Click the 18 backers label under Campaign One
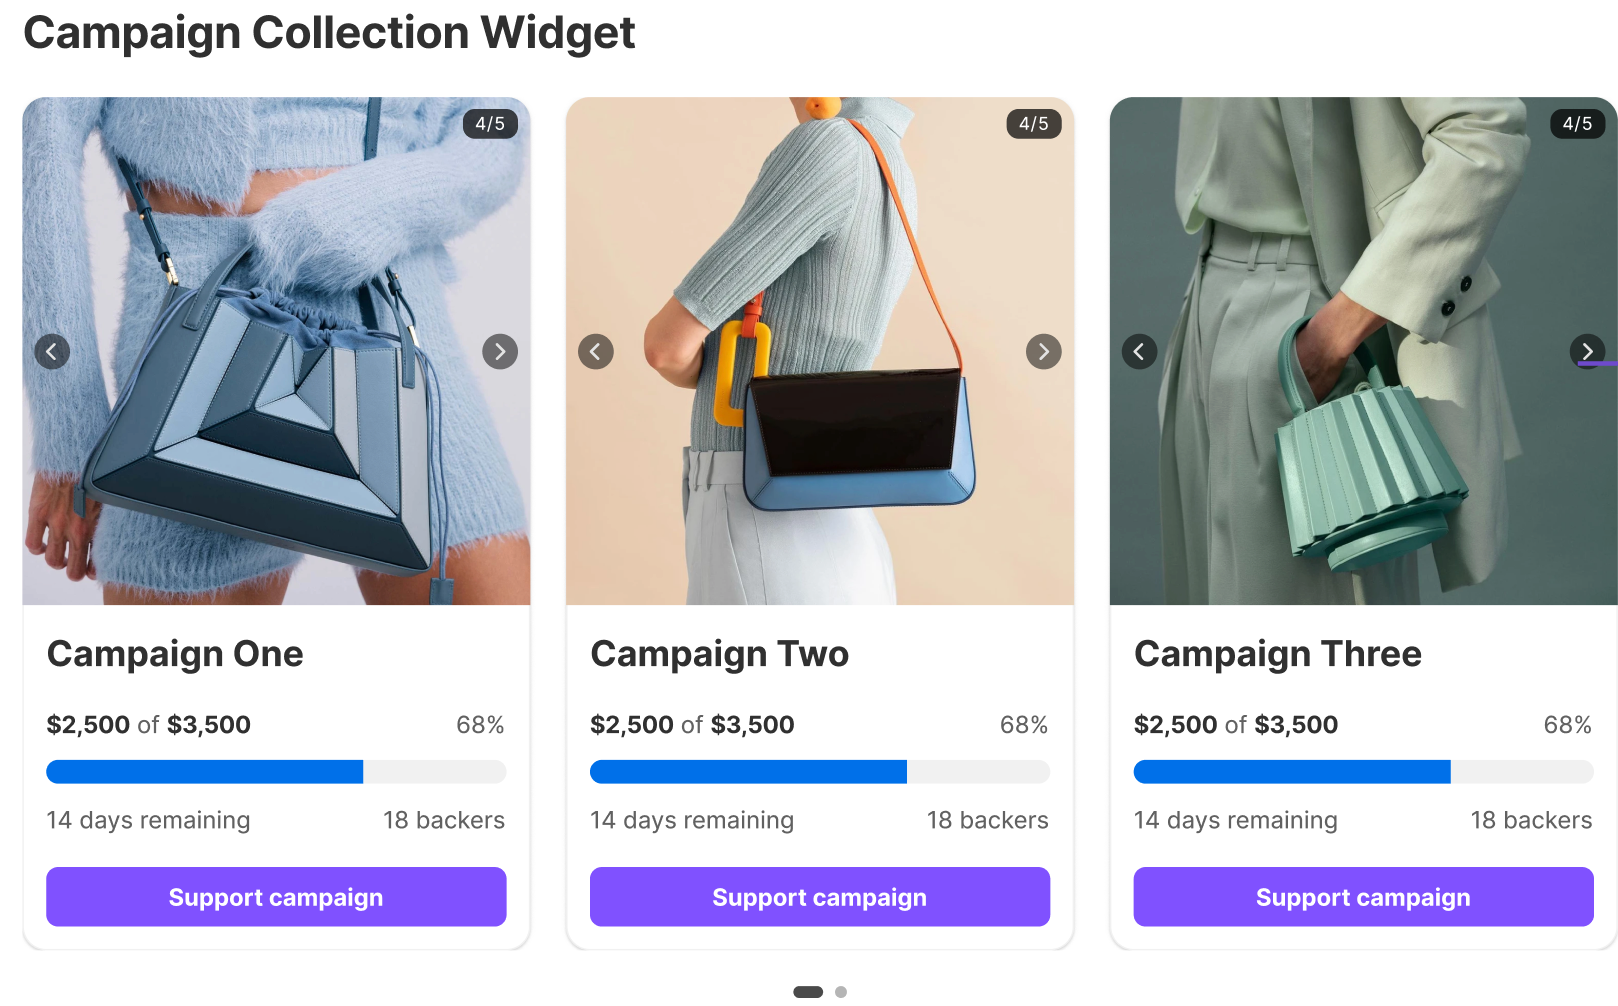The image size is (1618, 1006). 444,820
